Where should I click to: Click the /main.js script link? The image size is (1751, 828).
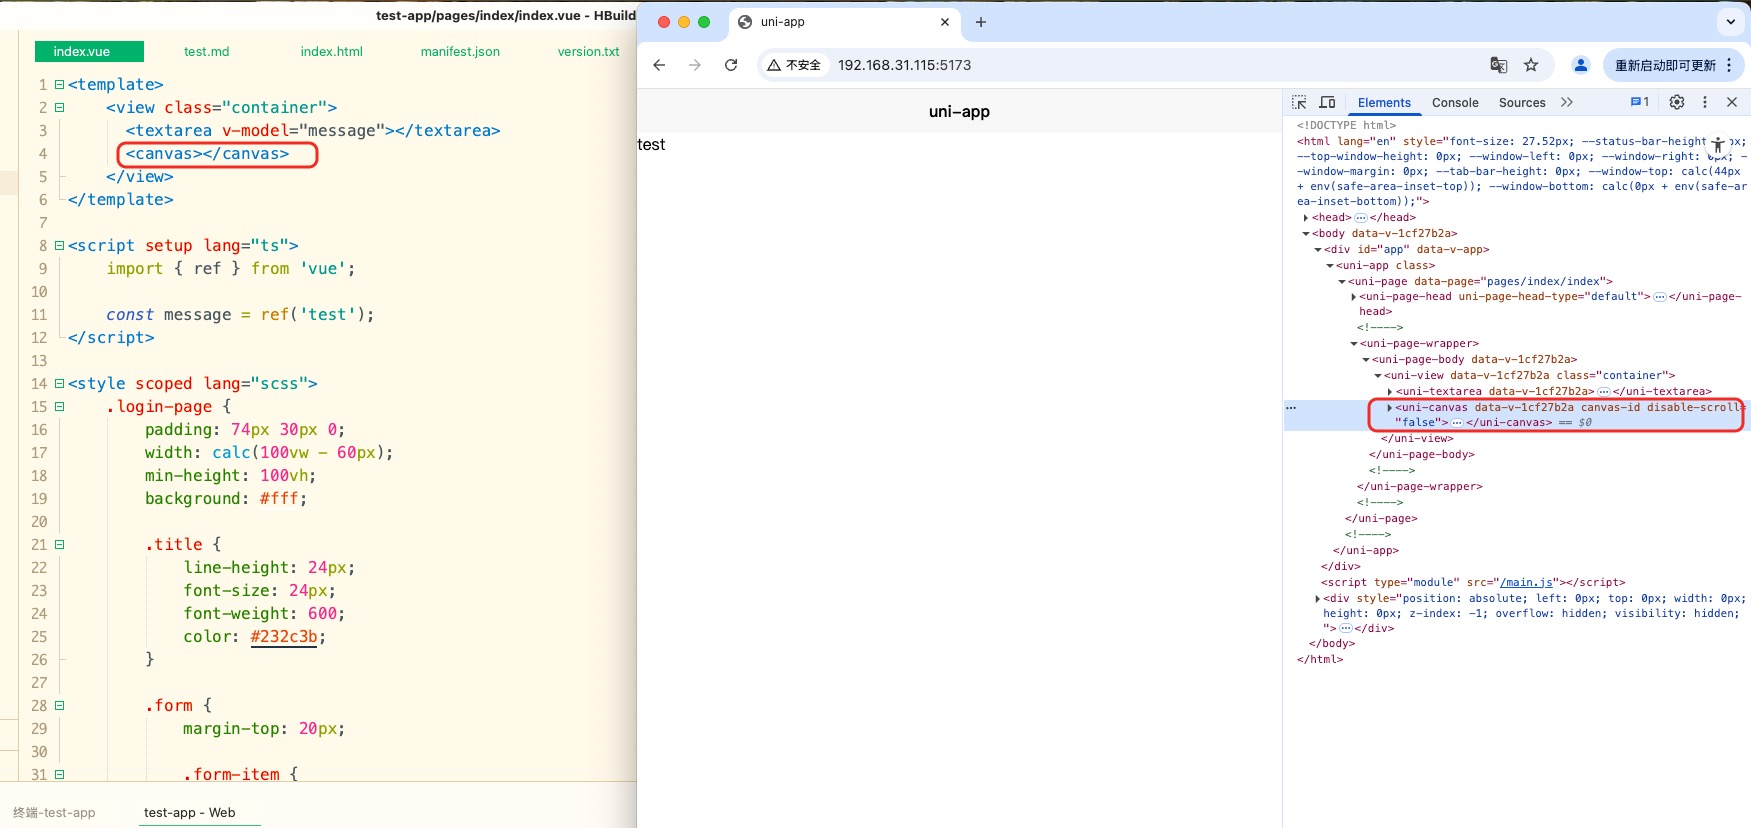1526,582
